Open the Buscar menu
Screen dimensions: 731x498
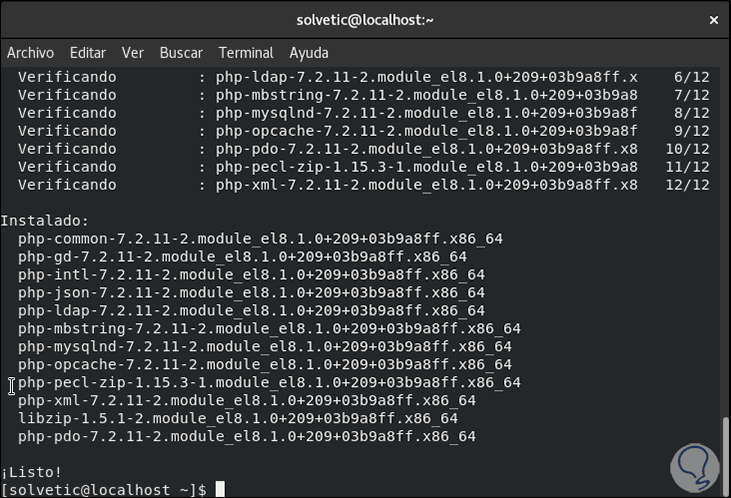pyautogui.click(x=181, y=53)
